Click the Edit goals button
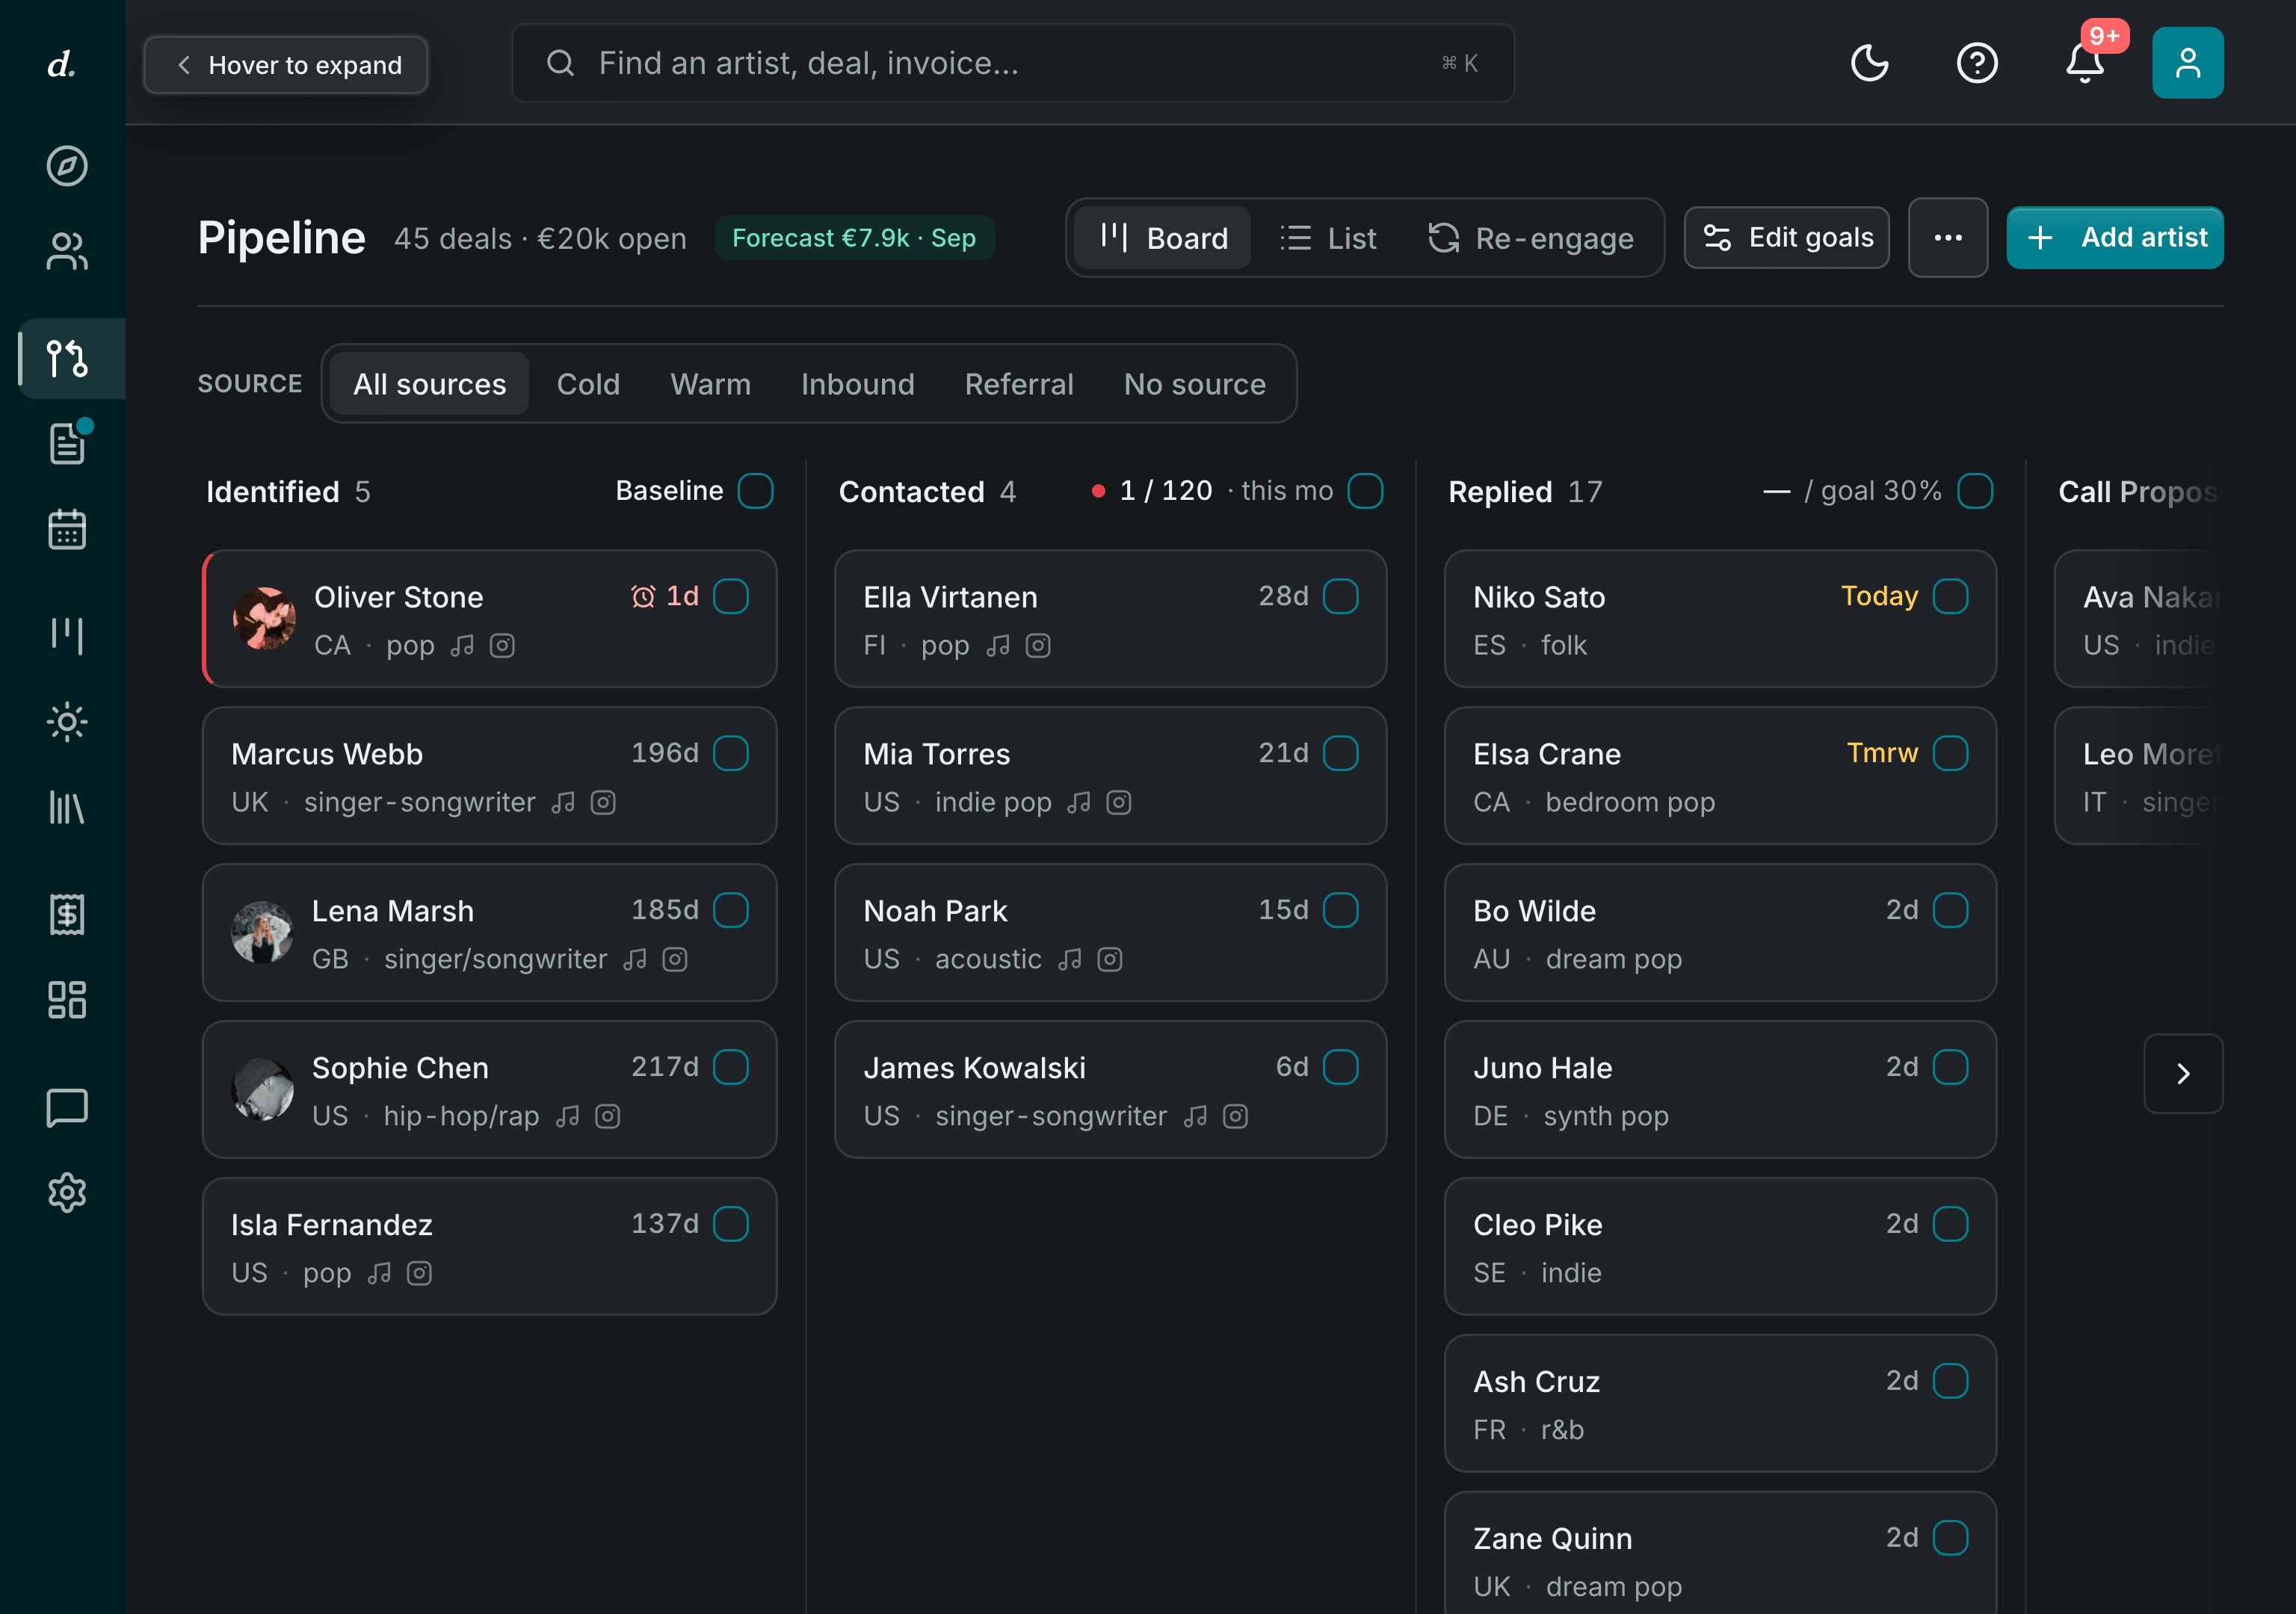This screenshot has height=1614, width=2296. (1787, 238)
